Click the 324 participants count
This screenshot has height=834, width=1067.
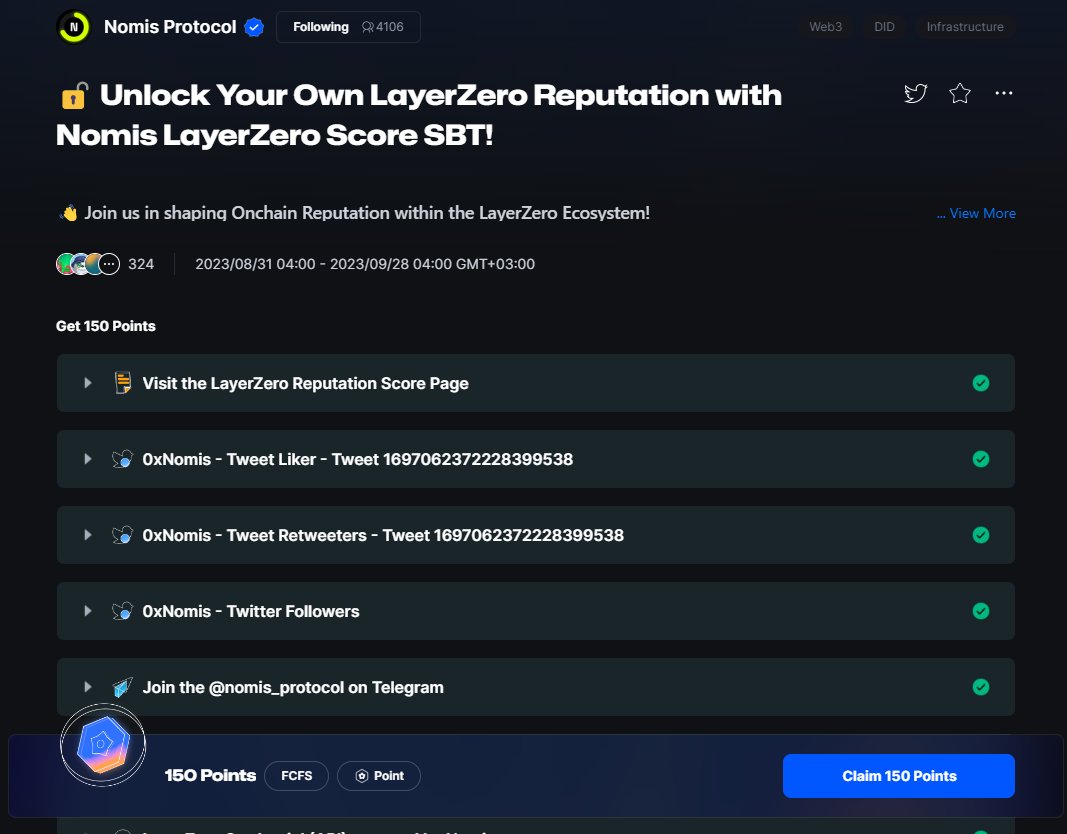click(x=141, y=264)
